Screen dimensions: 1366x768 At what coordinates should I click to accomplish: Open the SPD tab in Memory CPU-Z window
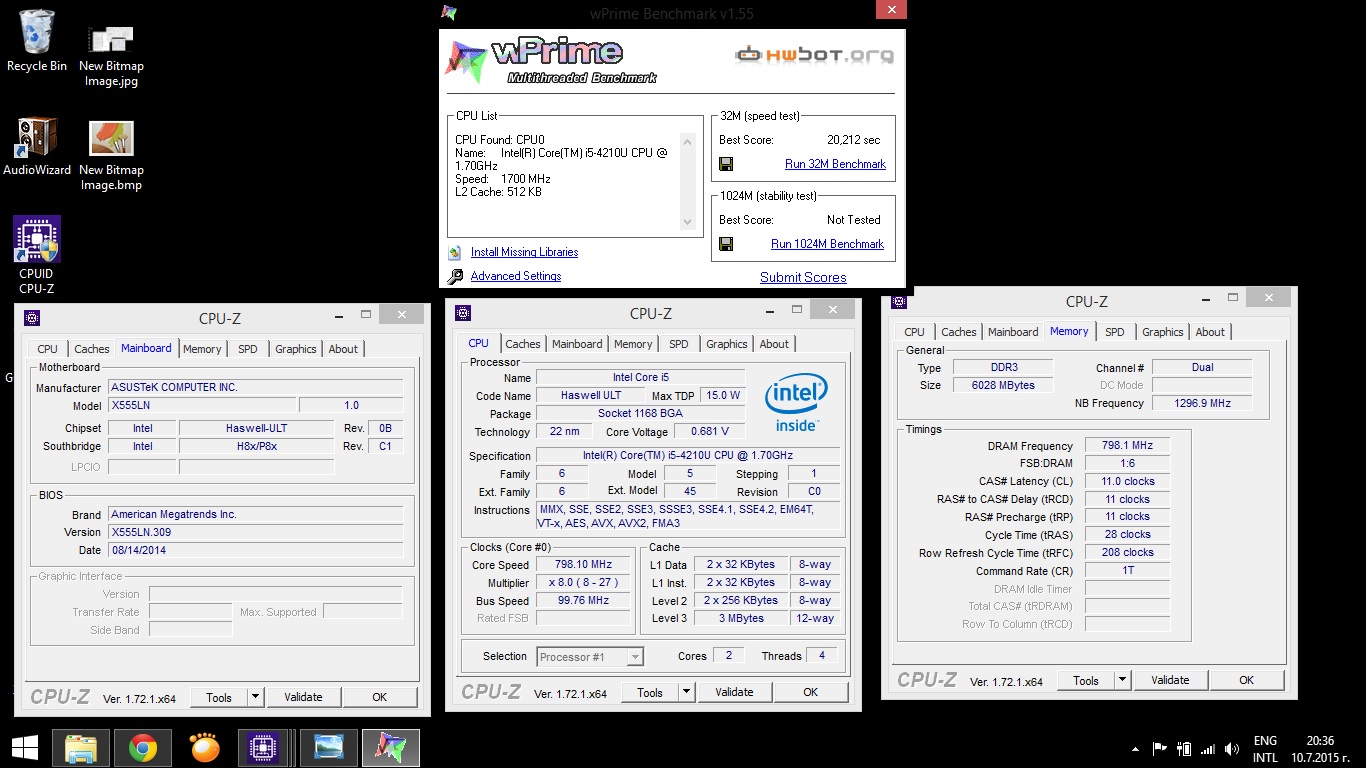pyautogui.click(x=1115, y=332)
